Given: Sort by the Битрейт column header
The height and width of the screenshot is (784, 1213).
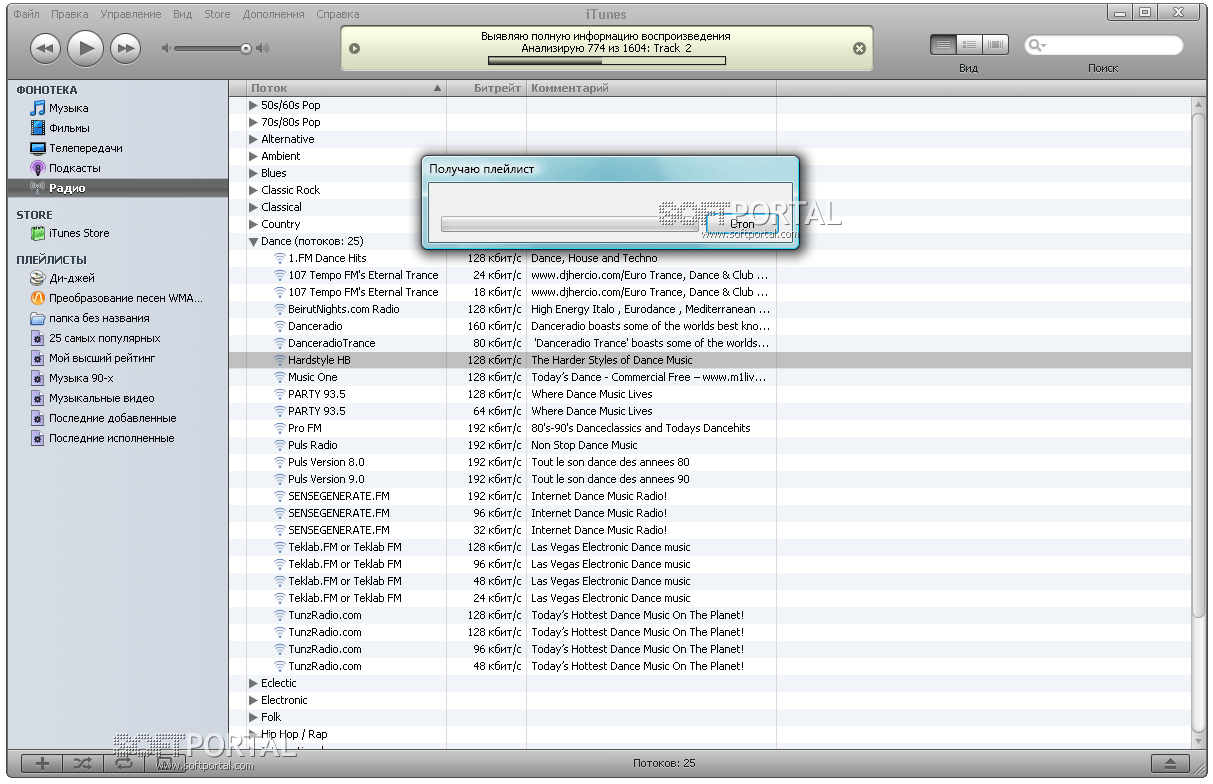Looking at the screenshot, I should pos(487,88).
